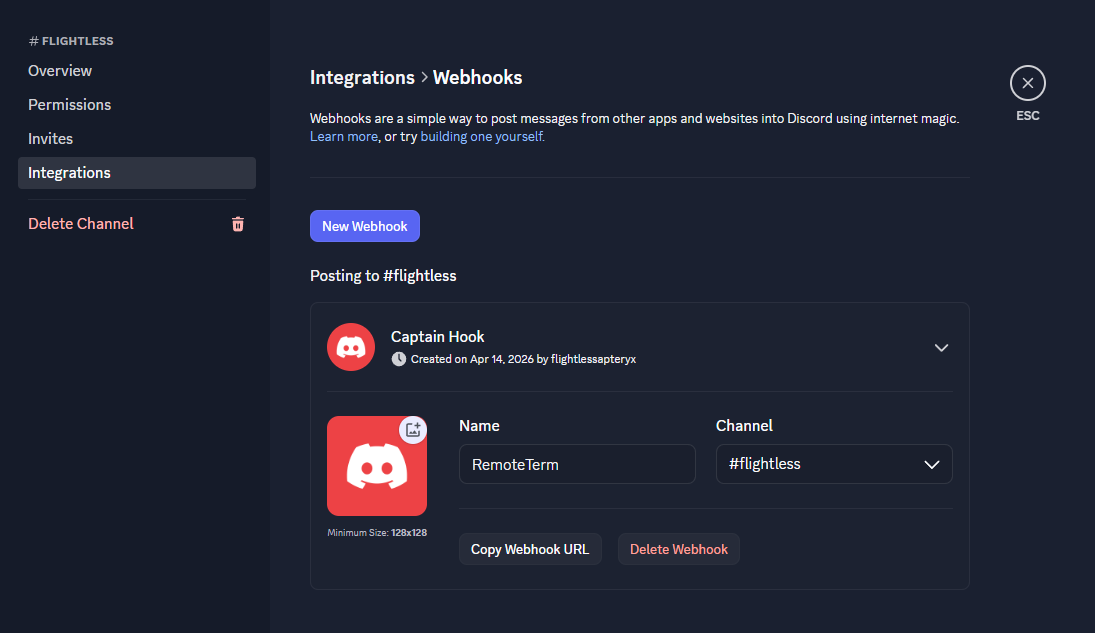Collapse the Captain Hook webhook card chevron
The width and height of the screenshot is (1095, 633).
point(940,347)
